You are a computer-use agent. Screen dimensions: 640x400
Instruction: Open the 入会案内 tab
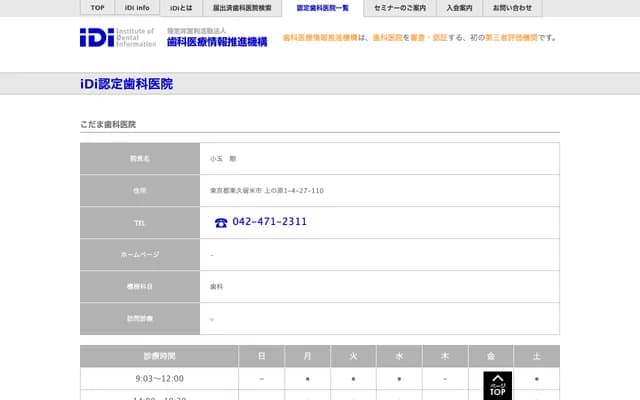click(460, 8)
